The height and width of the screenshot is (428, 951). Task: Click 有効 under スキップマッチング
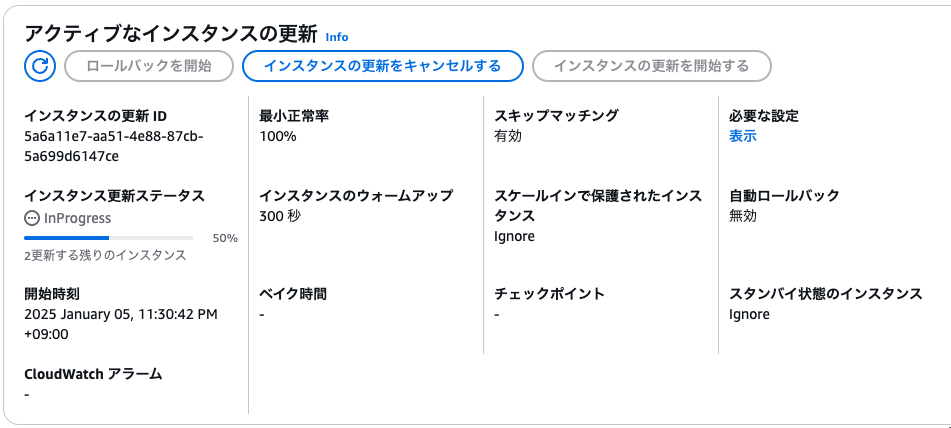[x=508, y=136]
